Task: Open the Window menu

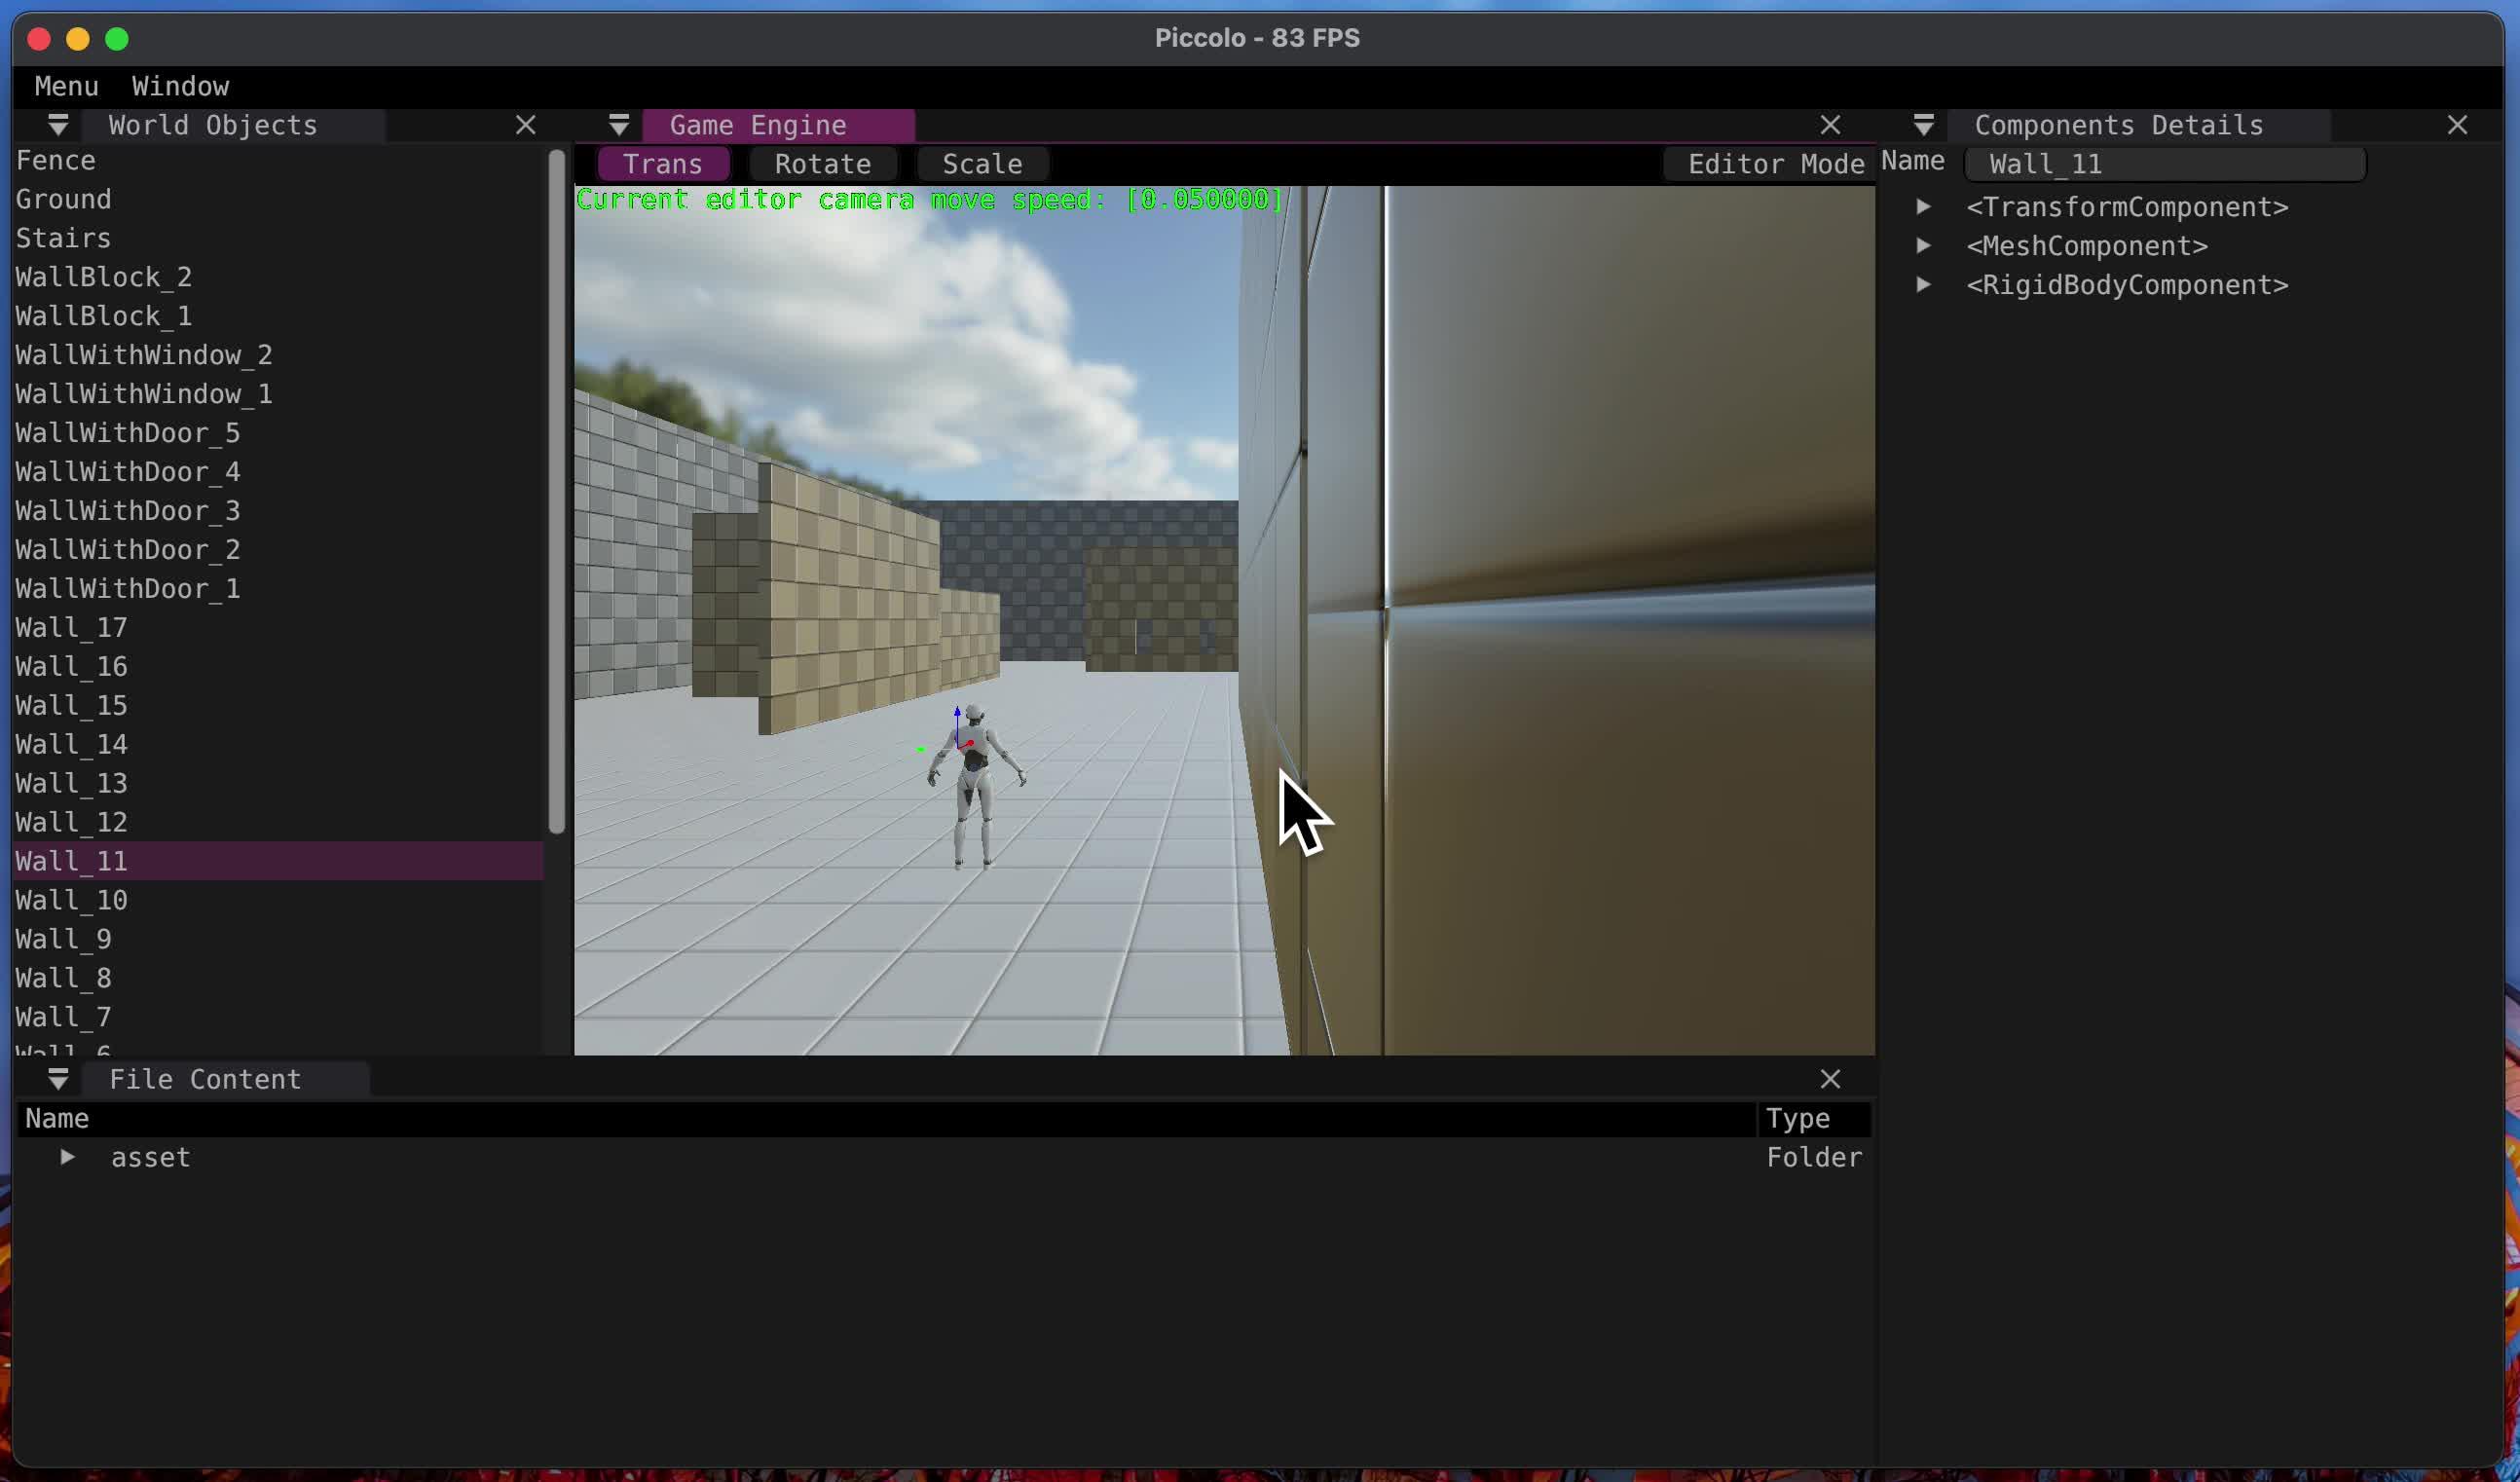Action: tap(180, 86)
